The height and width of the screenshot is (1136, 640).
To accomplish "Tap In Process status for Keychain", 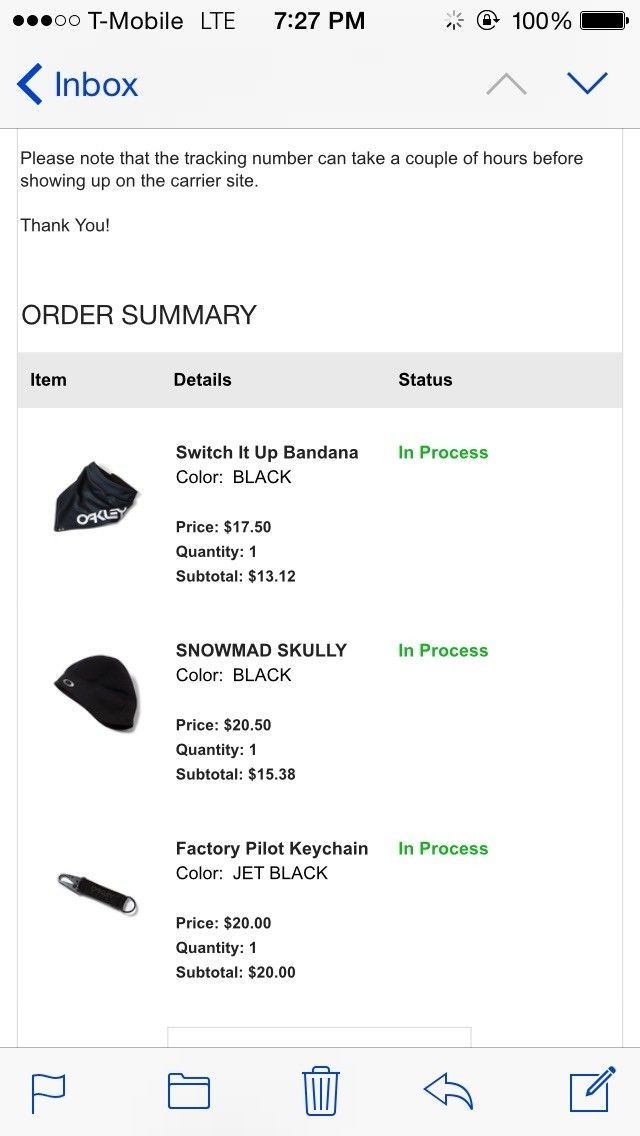I will pyautogui.click(x=443, y=848).
